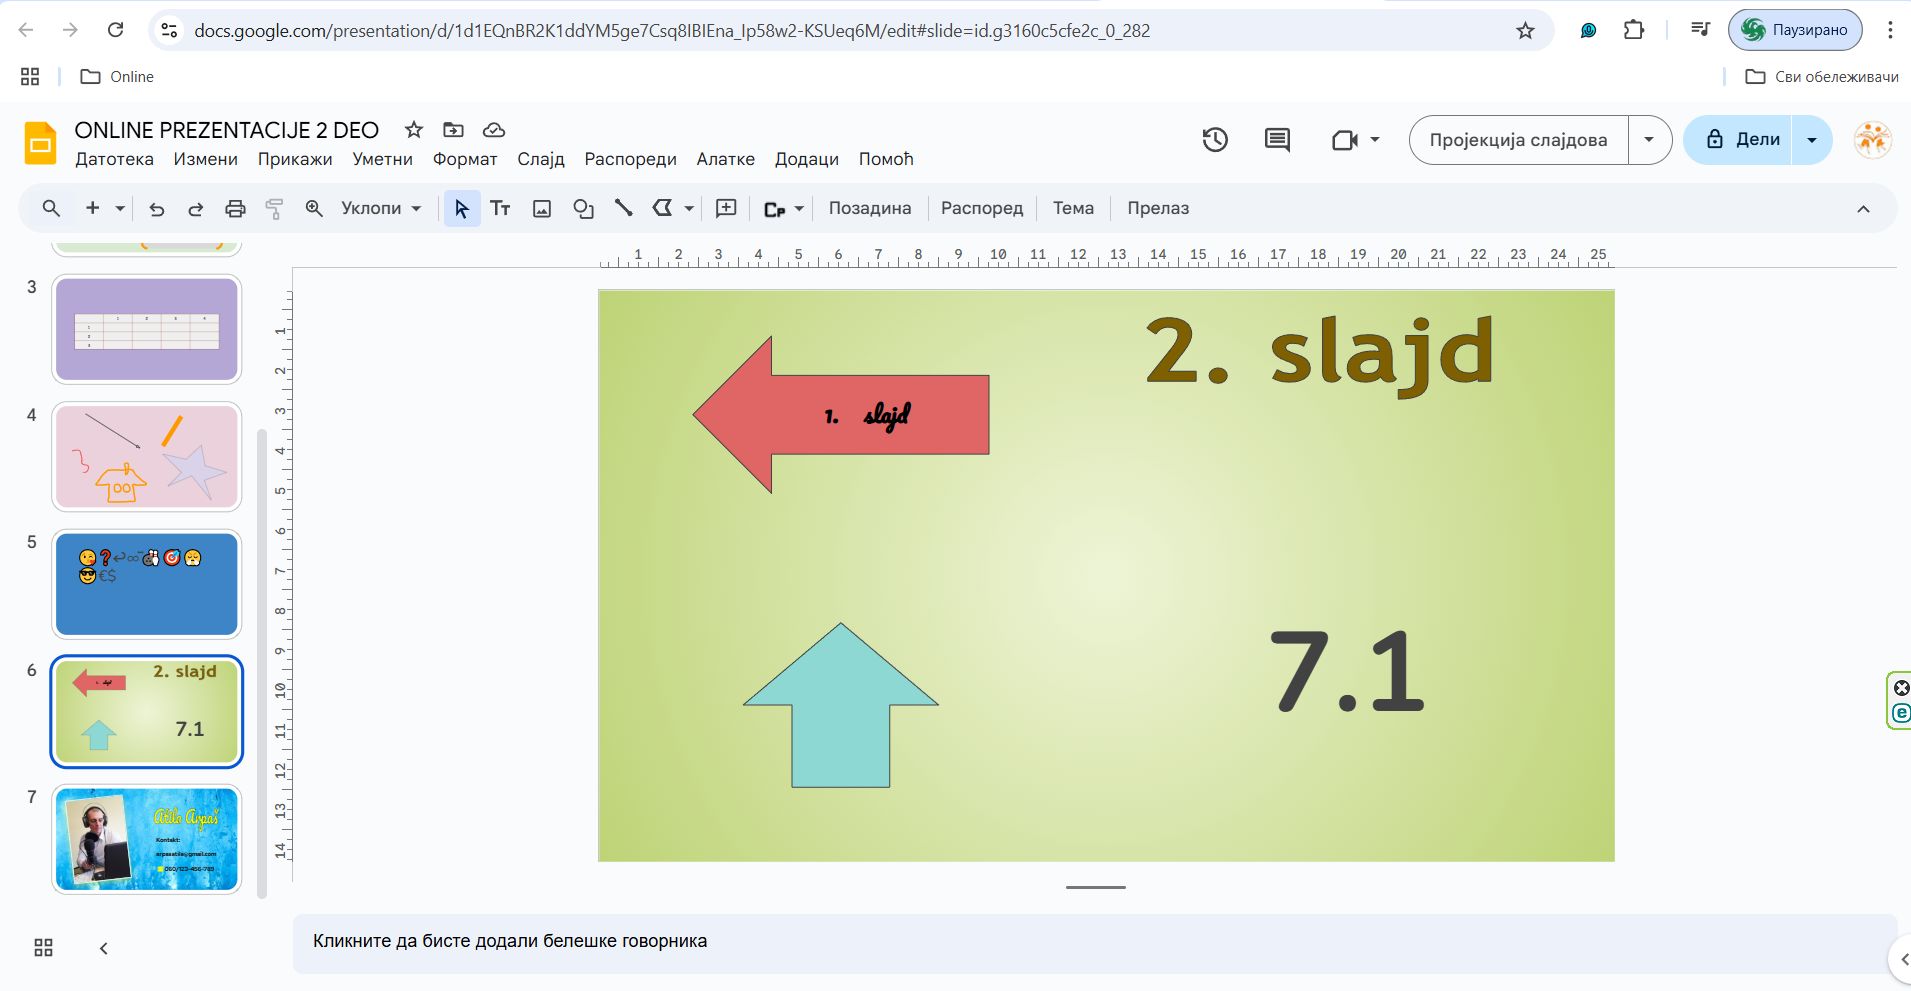Select slide 4 thumbnail with shapes

coord(147,457)
